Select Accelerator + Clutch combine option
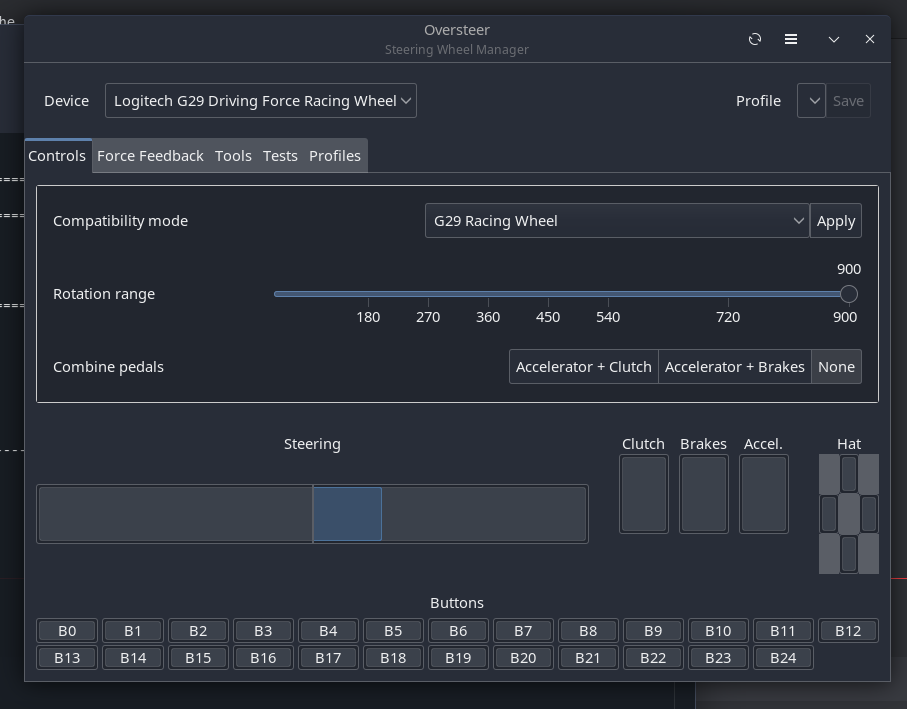Image resolution: width=907 pixels, height=709 pixels. (x=584, y=367)
